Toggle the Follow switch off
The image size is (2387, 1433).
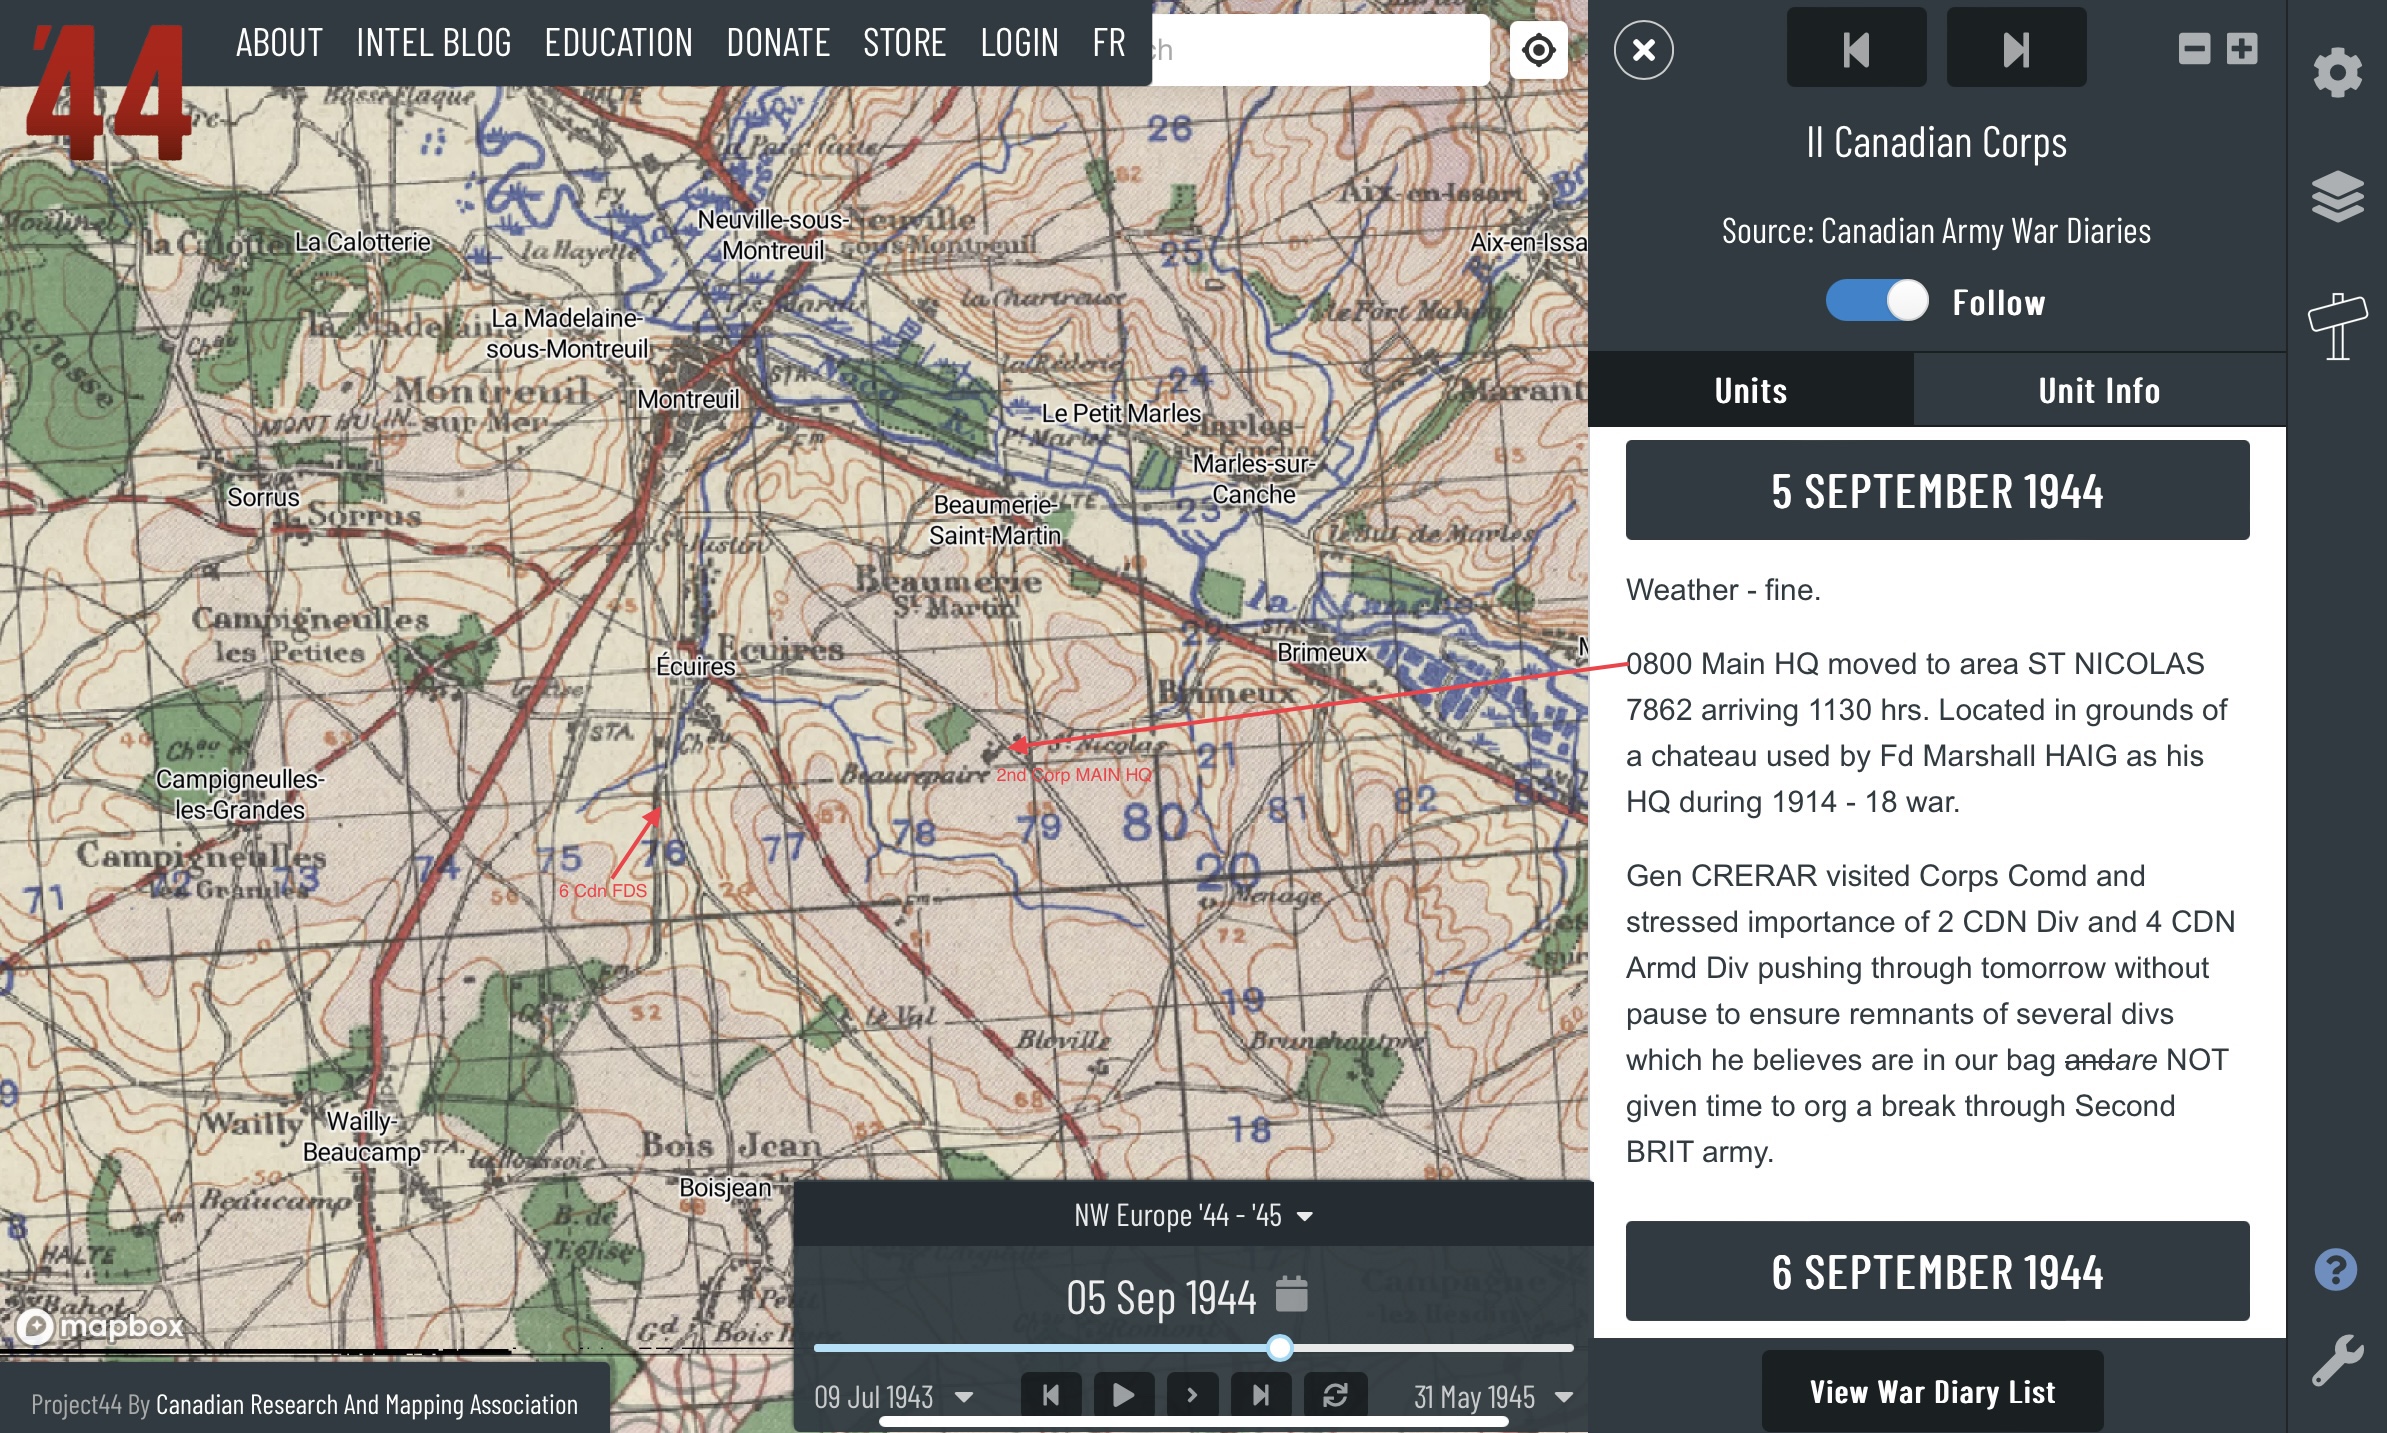click(x=1877, y=301)
